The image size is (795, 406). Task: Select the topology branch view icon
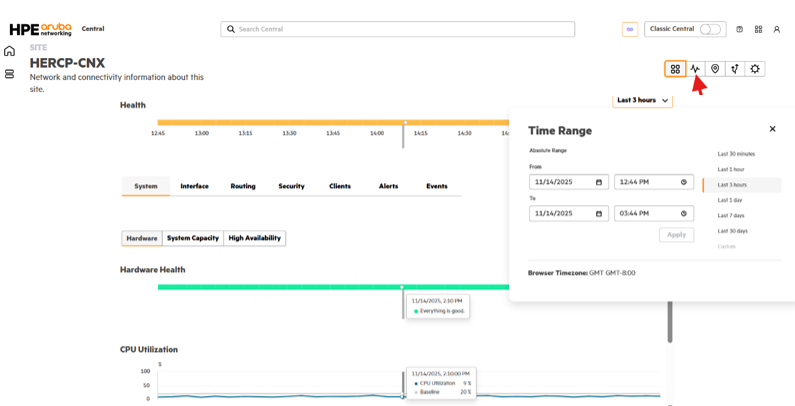tap(735, 69)
